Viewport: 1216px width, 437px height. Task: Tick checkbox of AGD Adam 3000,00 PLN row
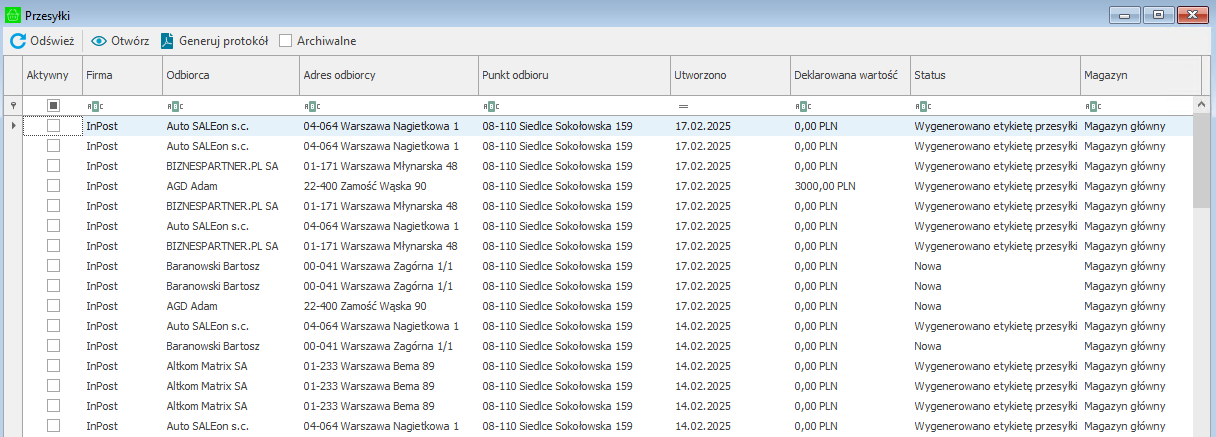pyautogui.click(x=54, y=185)
